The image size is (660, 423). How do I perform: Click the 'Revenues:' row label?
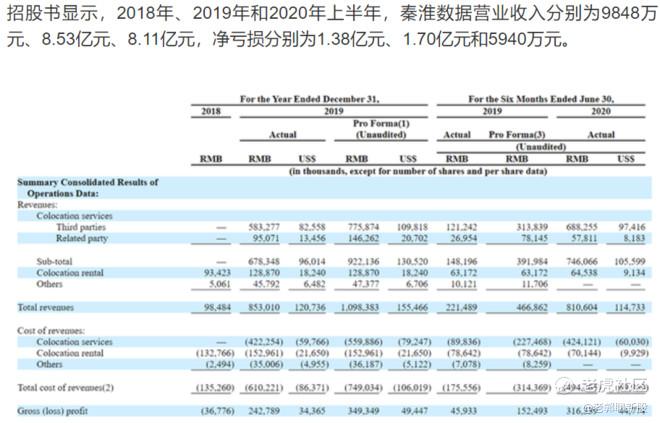37,205
